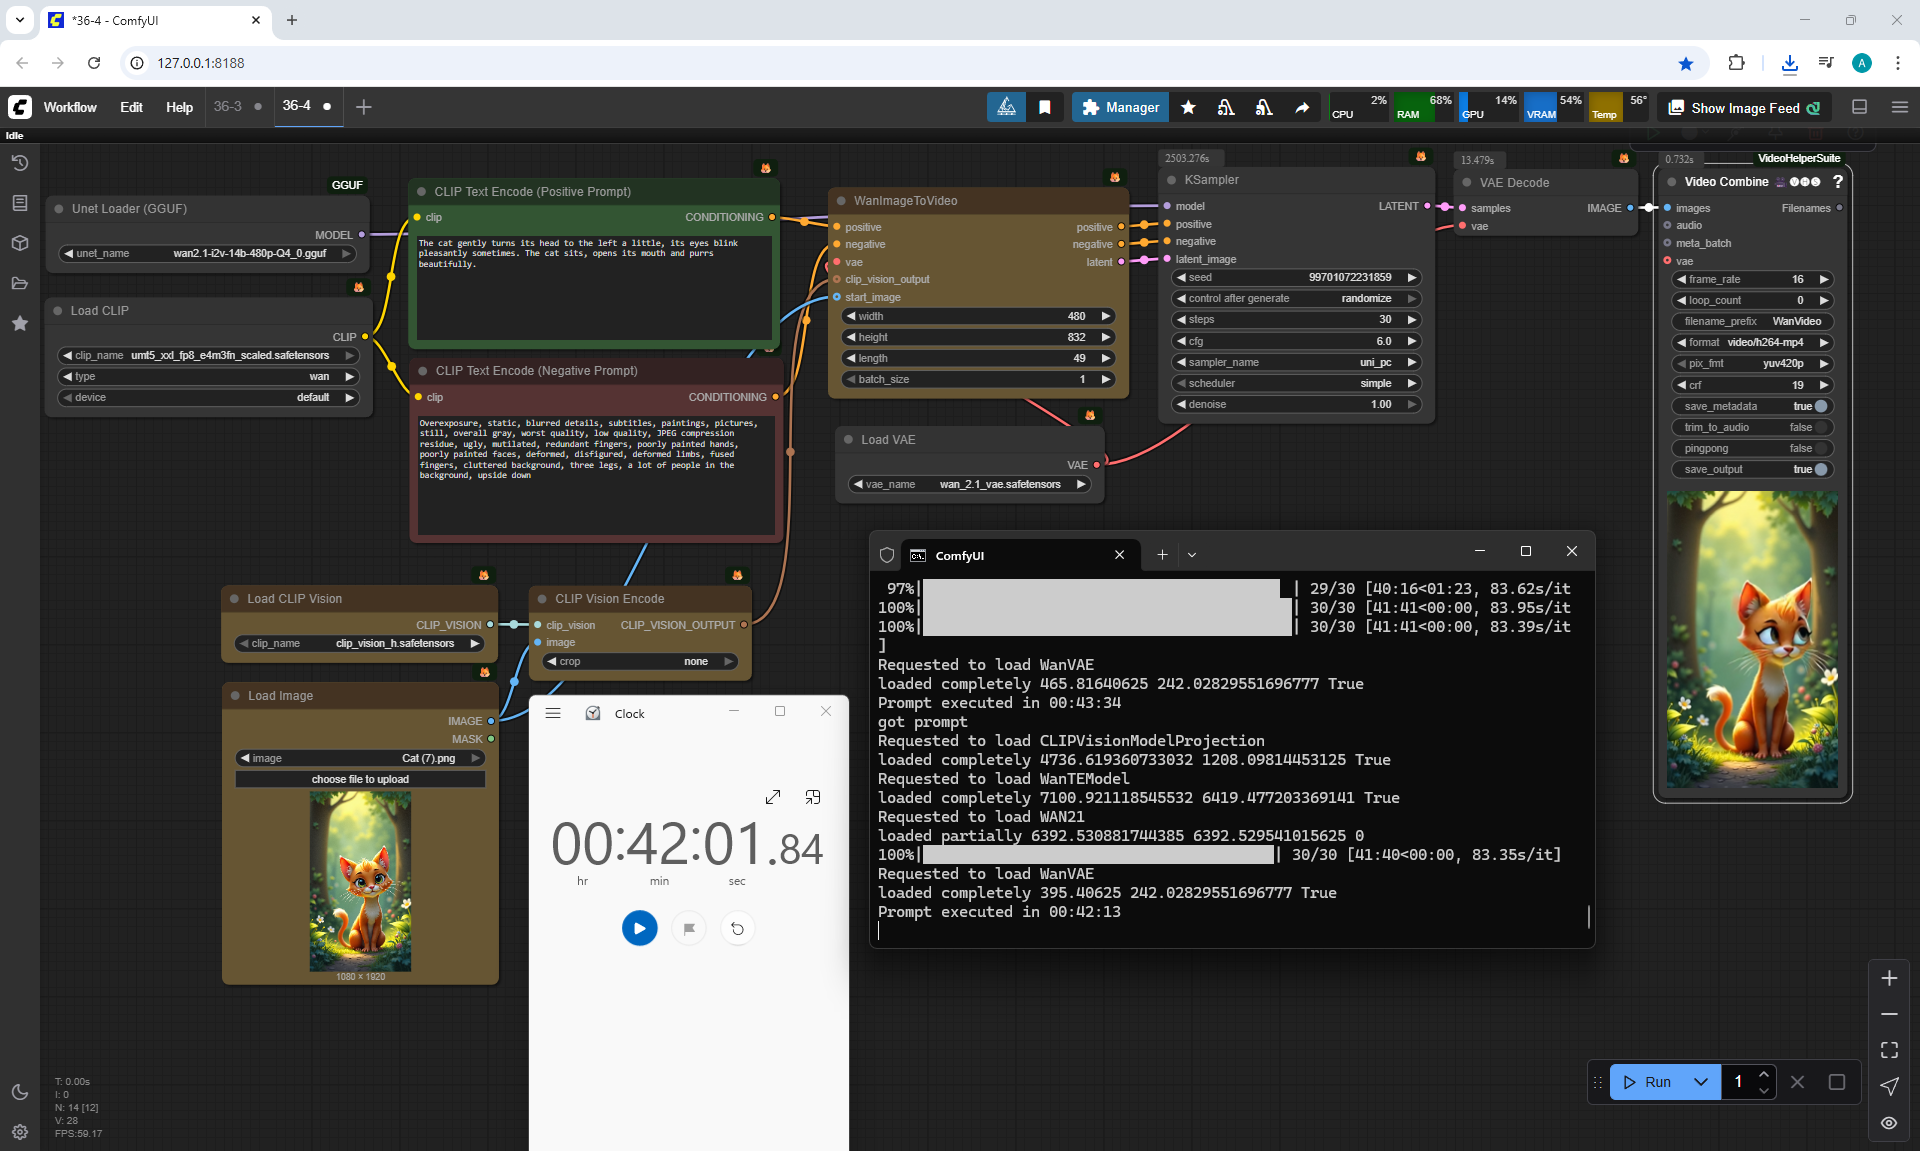Open the model library cube icon
Image resolution: width=1920 pixels, height=1151 pixels.
click(20, 243)
